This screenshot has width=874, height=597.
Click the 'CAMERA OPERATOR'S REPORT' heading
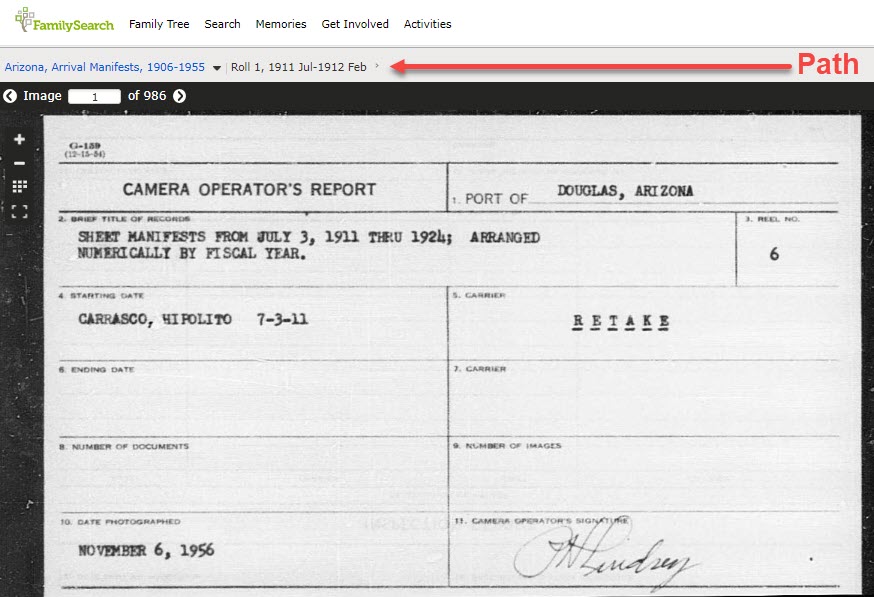point(249,190)
